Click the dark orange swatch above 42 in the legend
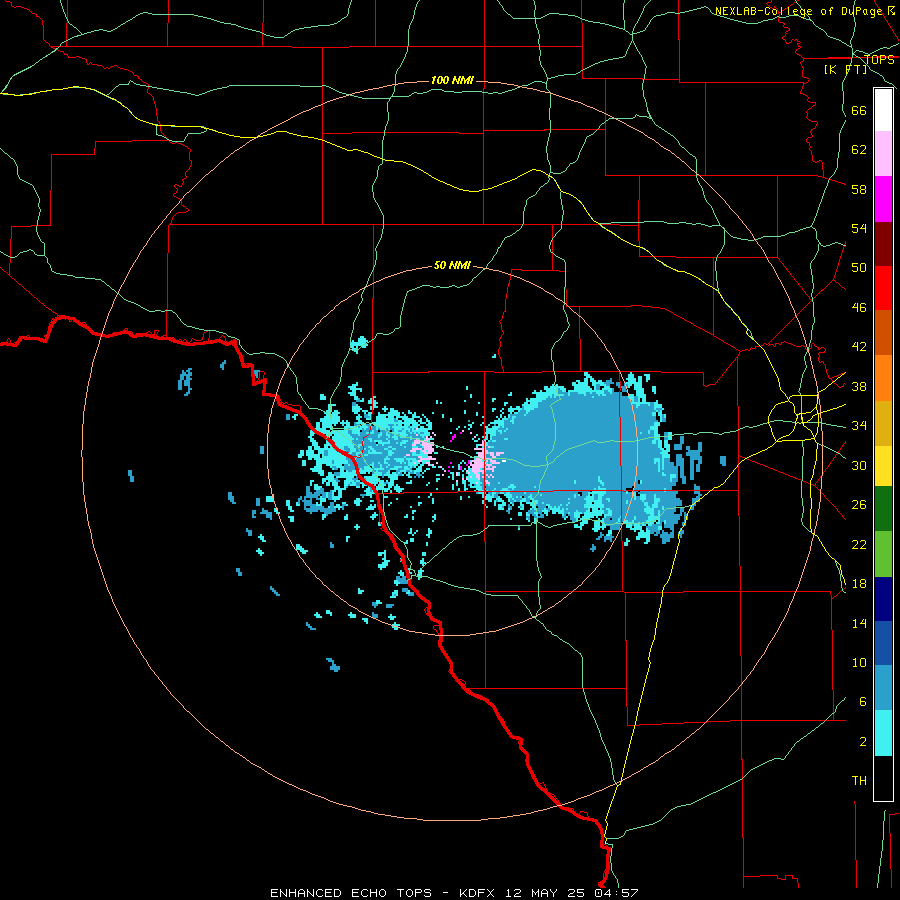 pyautogui.click(x=883, y=332)
